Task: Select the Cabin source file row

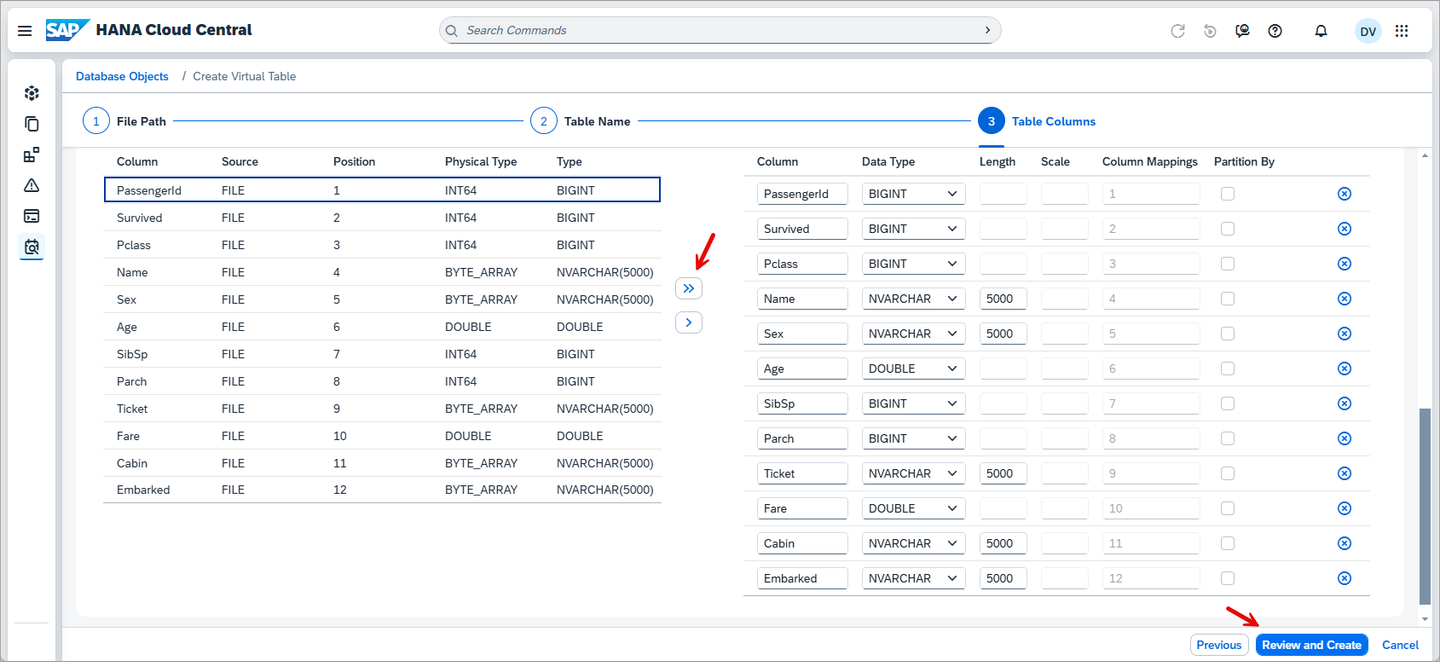Action: coord(382,463)
